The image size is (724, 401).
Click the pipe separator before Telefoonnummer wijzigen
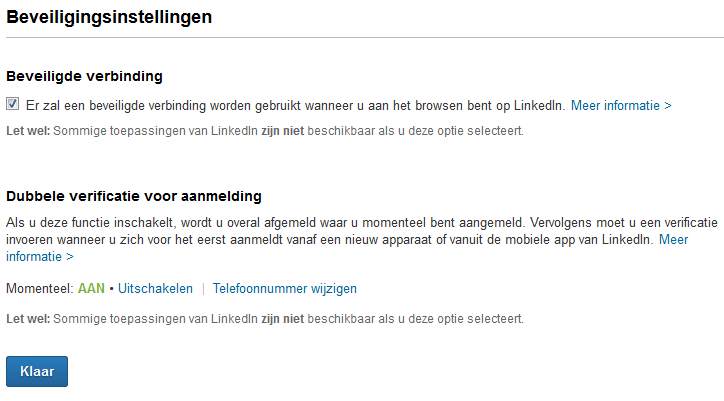click(x=203, y=289)
